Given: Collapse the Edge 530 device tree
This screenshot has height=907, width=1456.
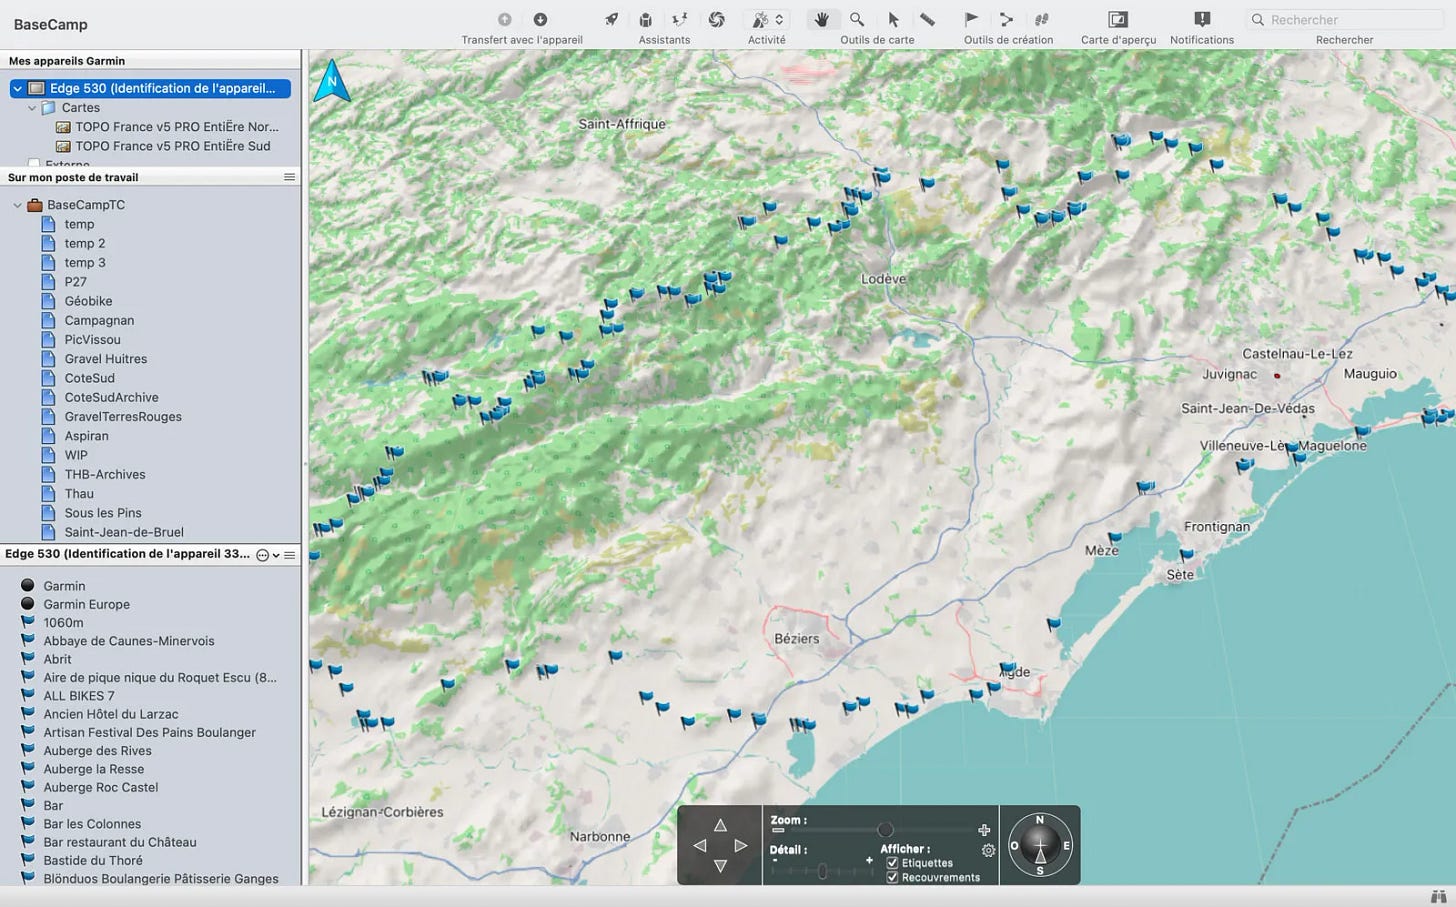Looking at the screenshot, I should 17,89.
